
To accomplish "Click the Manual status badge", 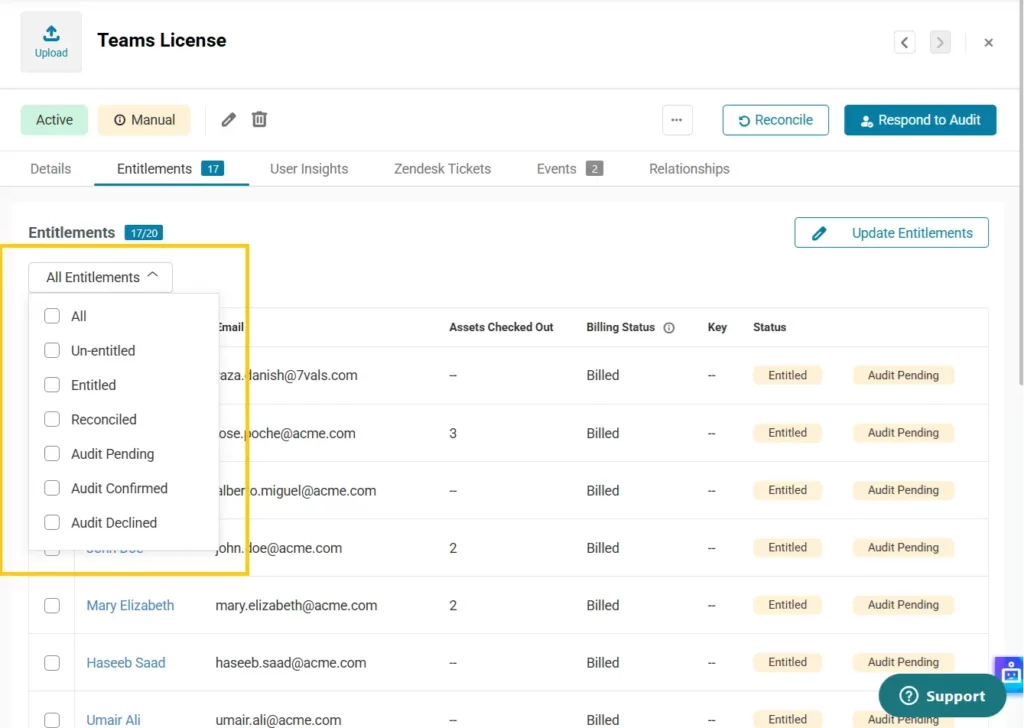I will (144, 120).
